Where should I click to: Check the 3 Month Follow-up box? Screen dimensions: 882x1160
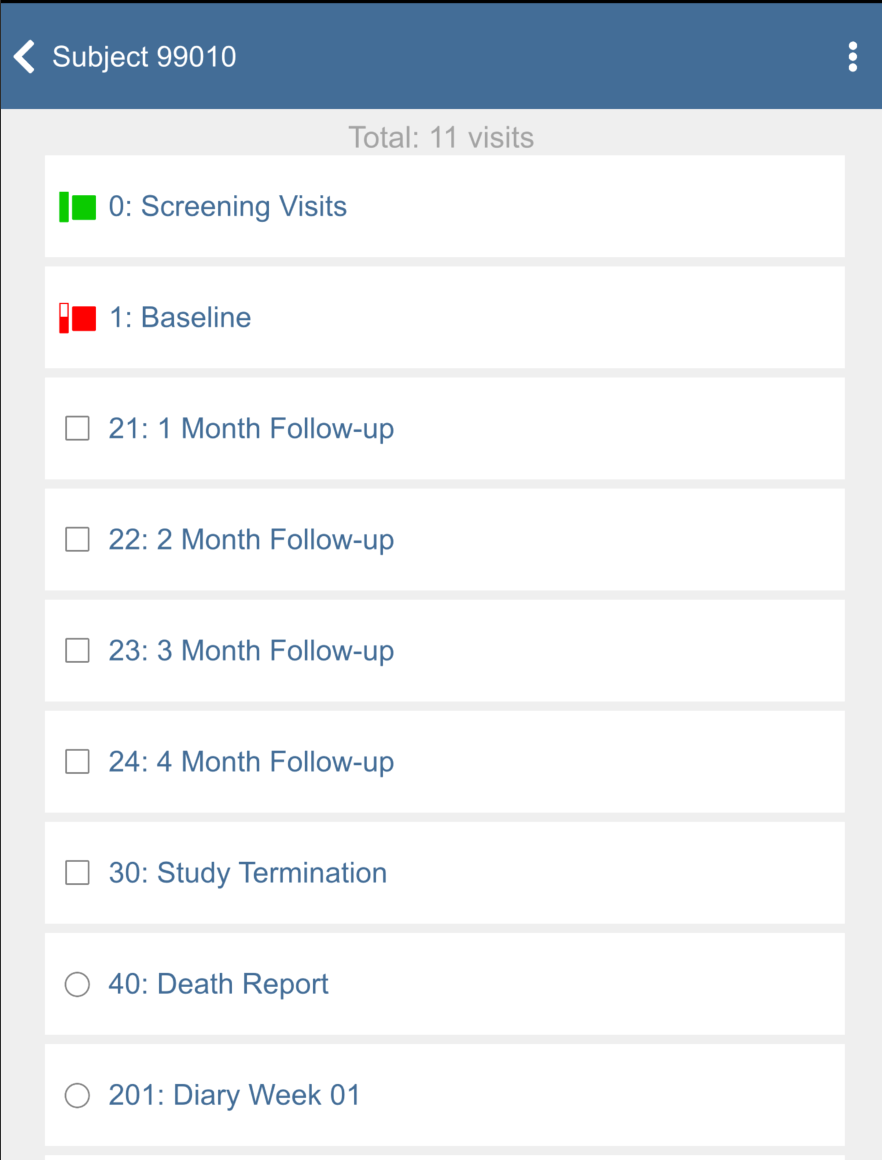point(77,651)
